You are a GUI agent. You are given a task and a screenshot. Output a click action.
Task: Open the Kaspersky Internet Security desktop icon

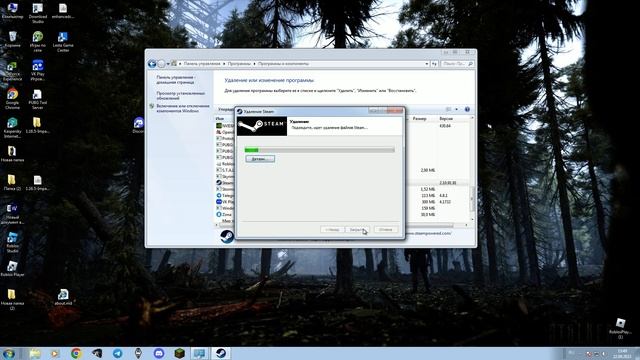[x=12, y=128]
